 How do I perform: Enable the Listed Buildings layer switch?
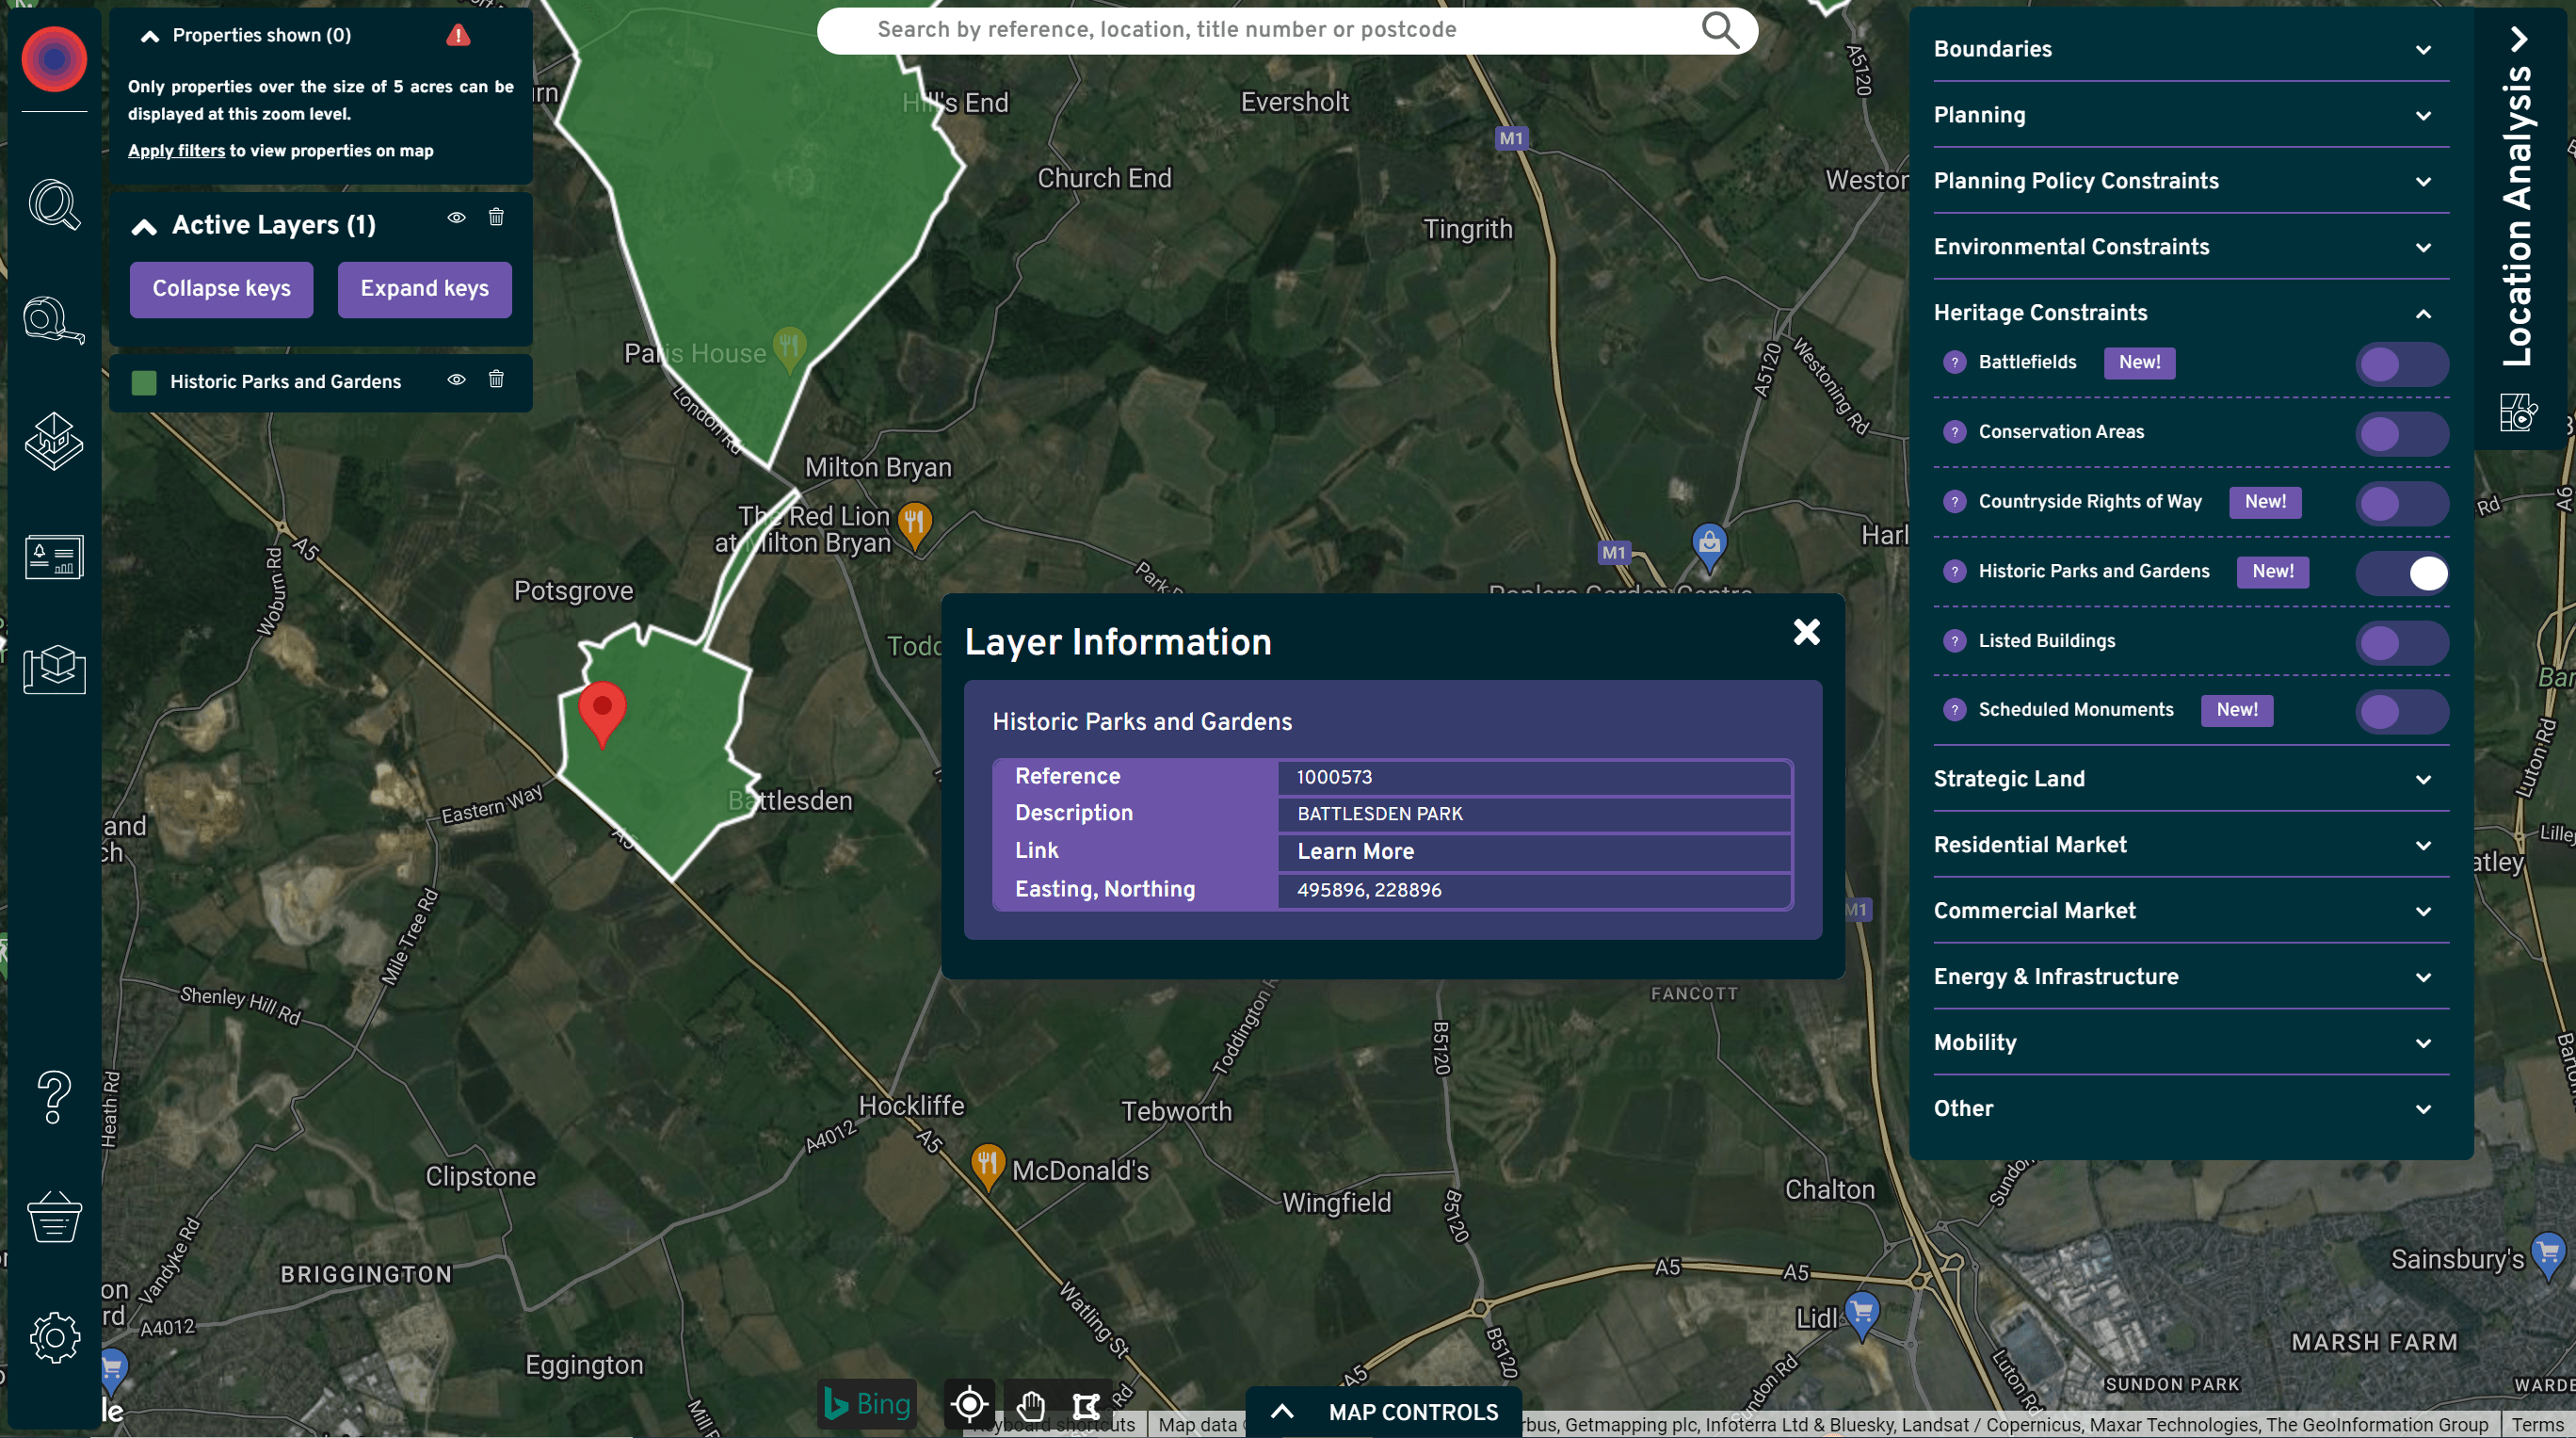click(x=2402, y=642)
